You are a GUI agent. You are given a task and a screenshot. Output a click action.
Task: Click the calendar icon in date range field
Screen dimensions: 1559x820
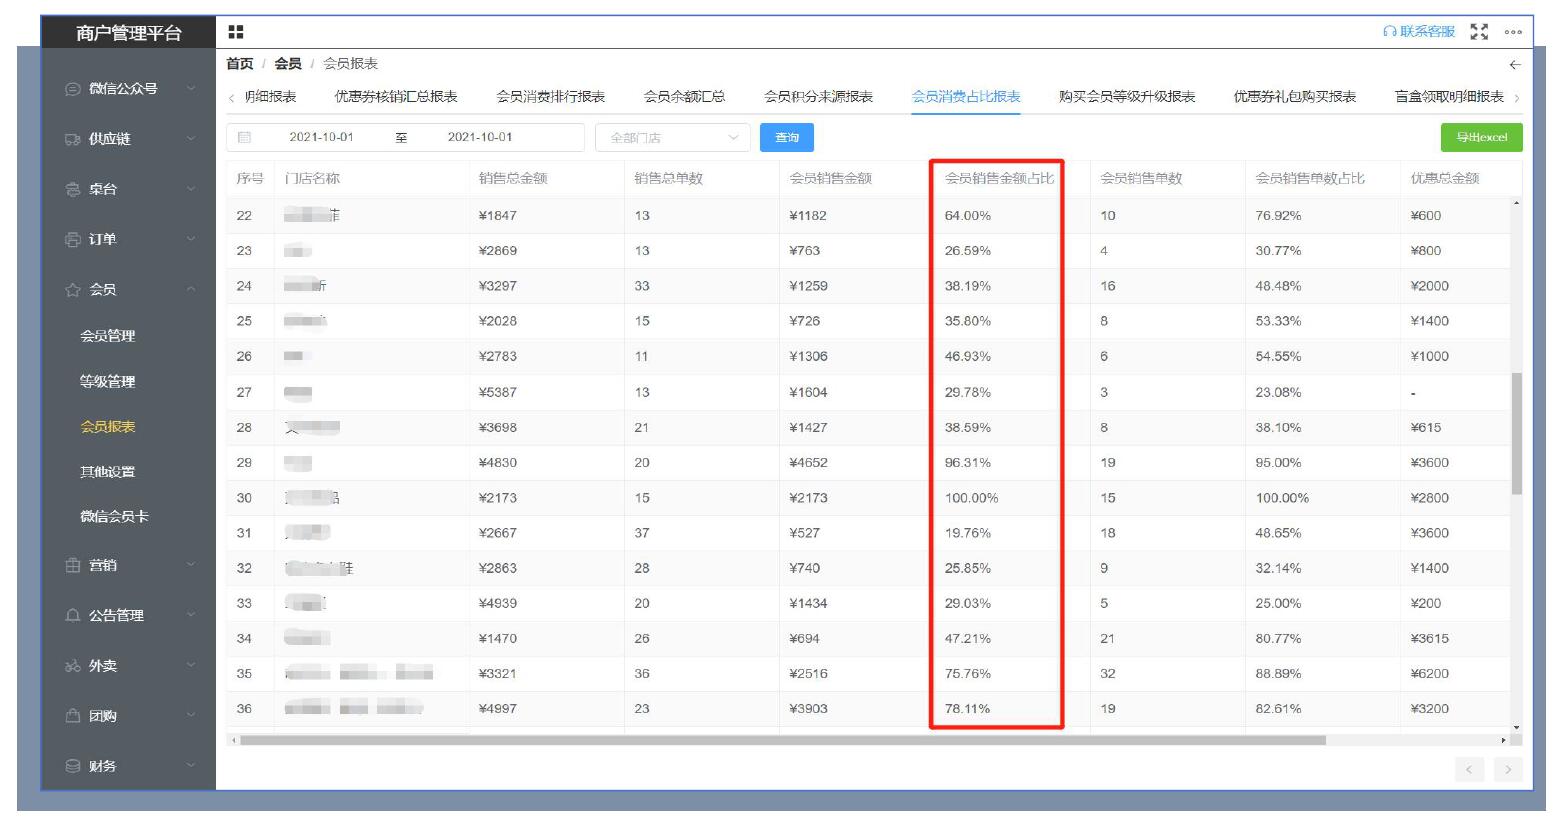click(x=244, y=137)
